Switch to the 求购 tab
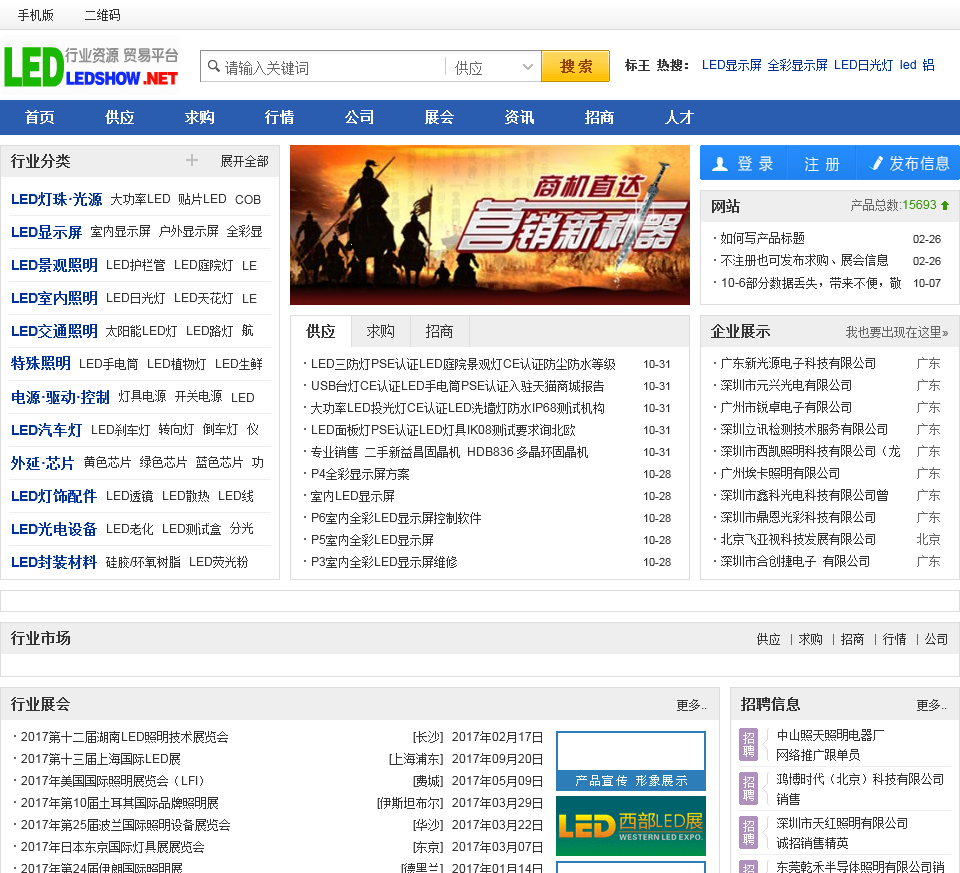The image size is (960, 873). coord(380,331)
